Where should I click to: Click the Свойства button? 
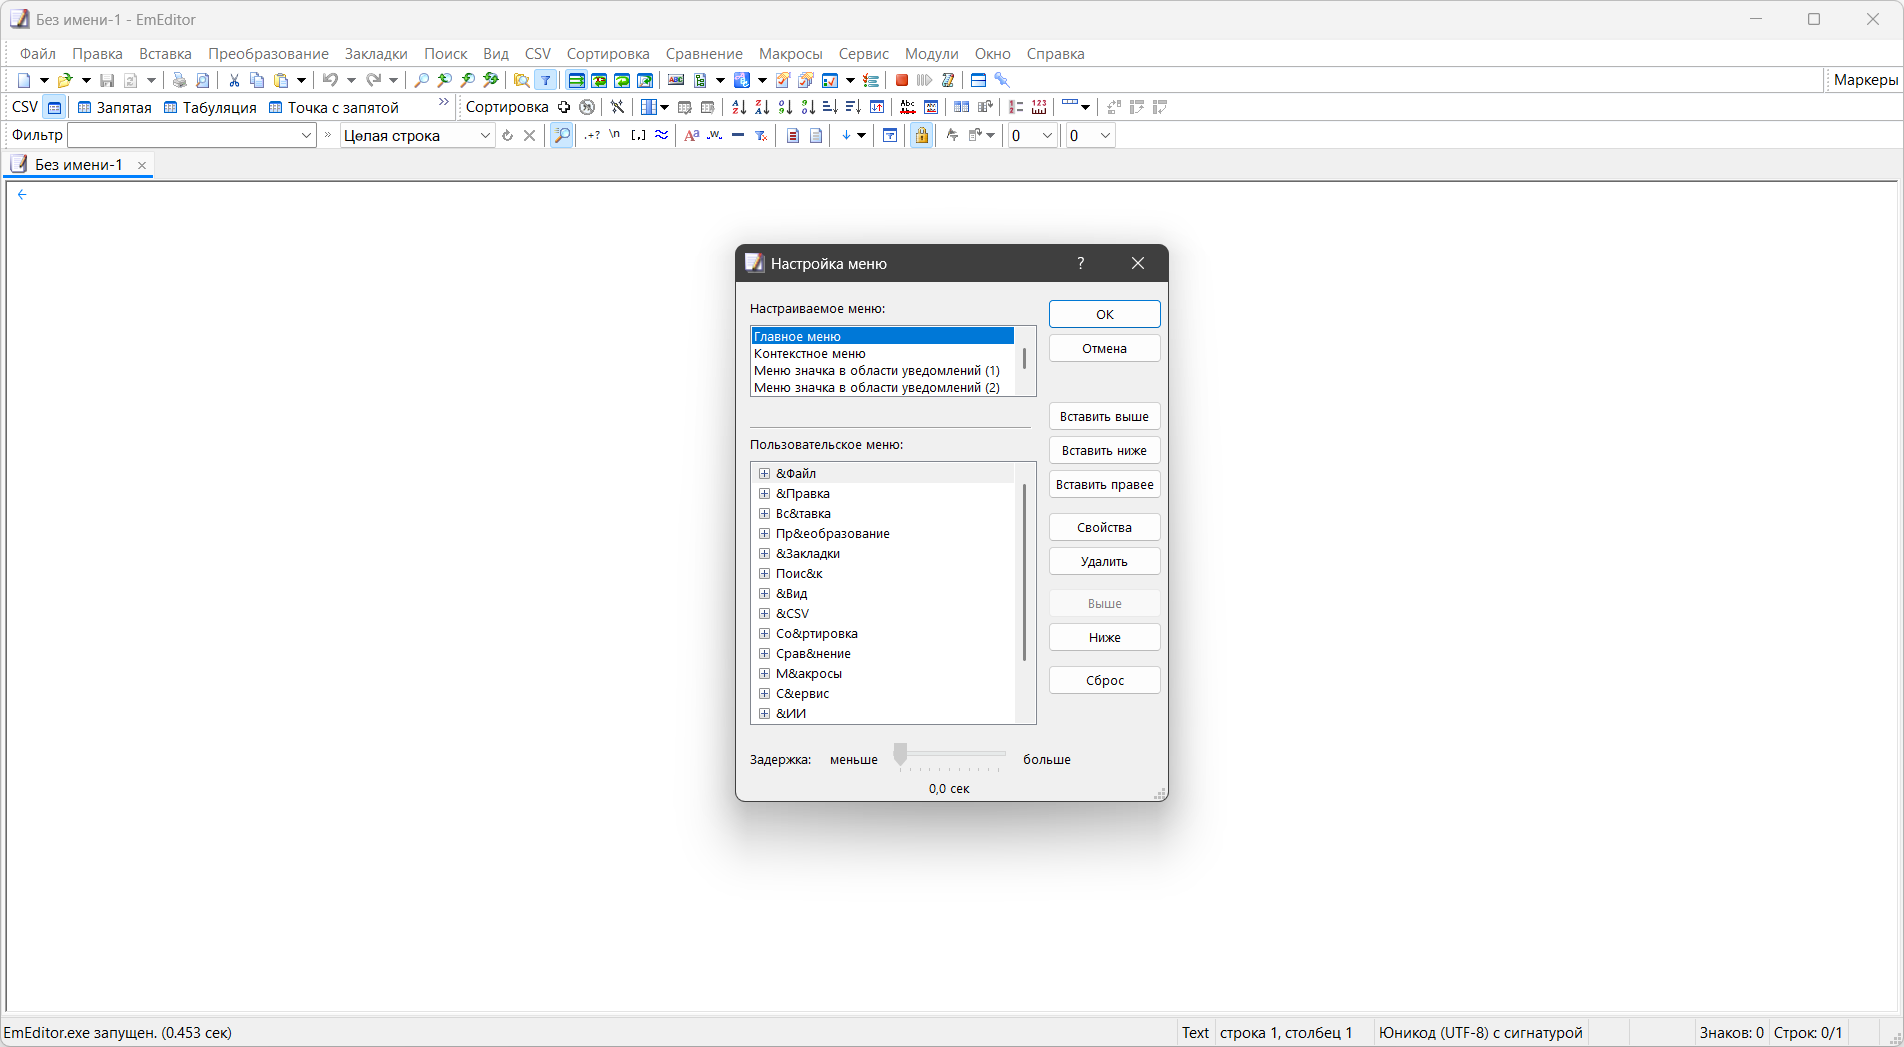click(x=1104, y=527)
